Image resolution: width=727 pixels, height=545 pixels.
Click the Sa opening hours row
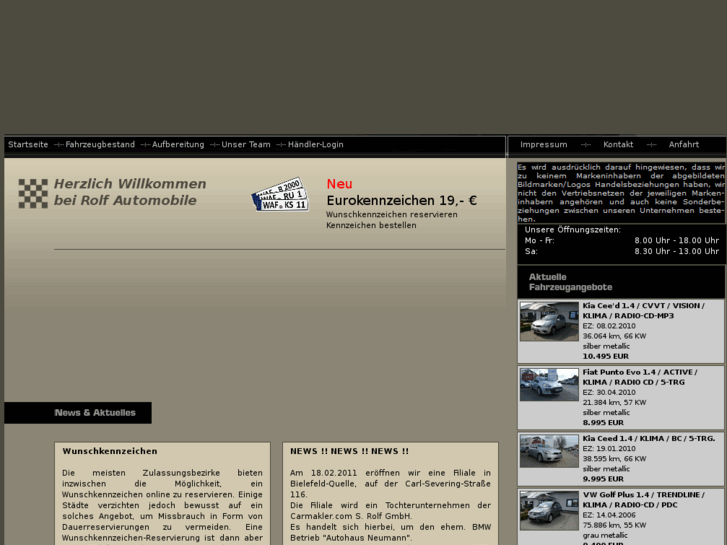pyautogui.click(x=622, y=251)
